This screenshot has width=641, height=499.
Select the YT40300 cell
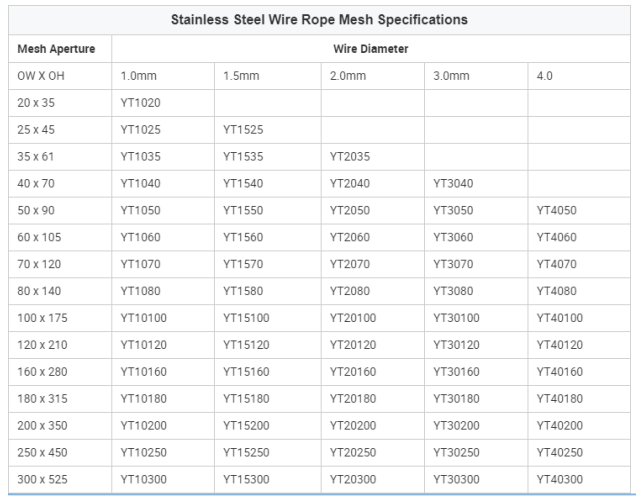point(579,479)
